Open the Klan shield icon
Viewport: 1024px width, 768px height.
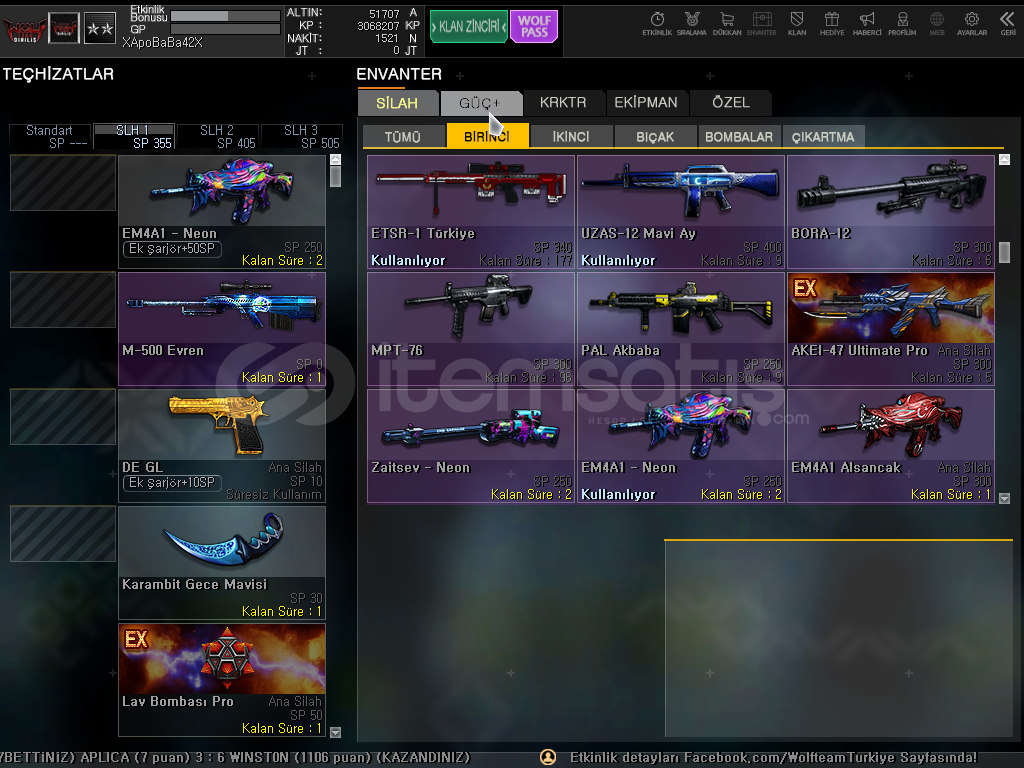click(797, 24)
